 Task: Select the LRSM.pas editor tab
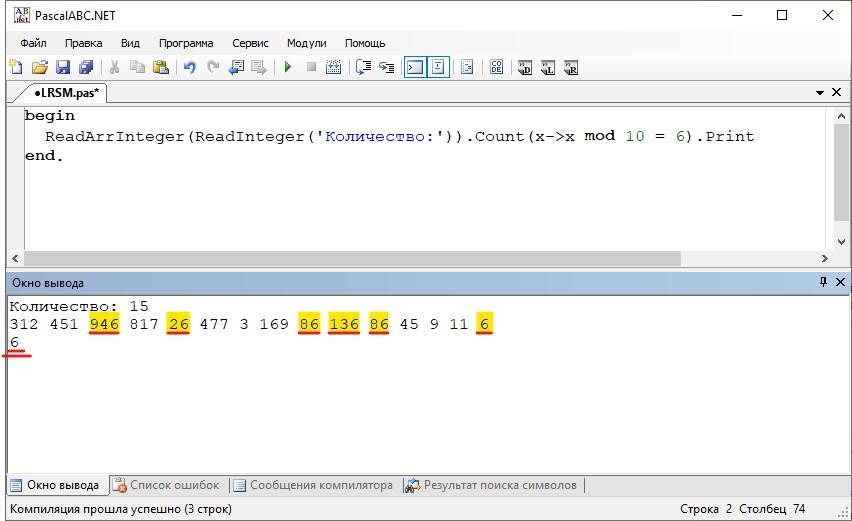64,93
